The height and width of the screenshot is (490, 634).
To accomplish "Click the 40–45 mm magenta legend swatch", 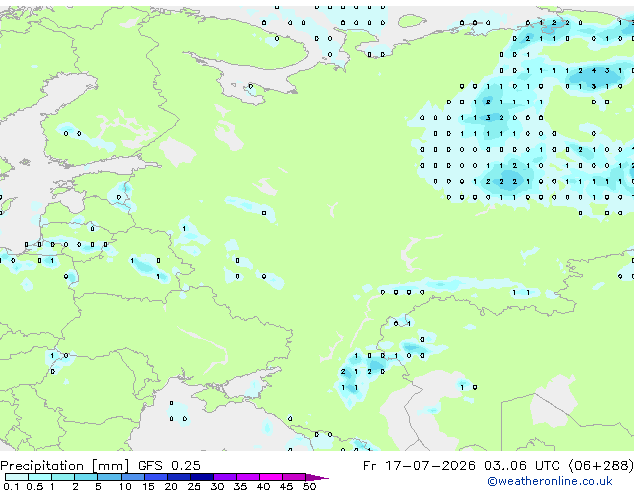I will click(x=271, y=477).
